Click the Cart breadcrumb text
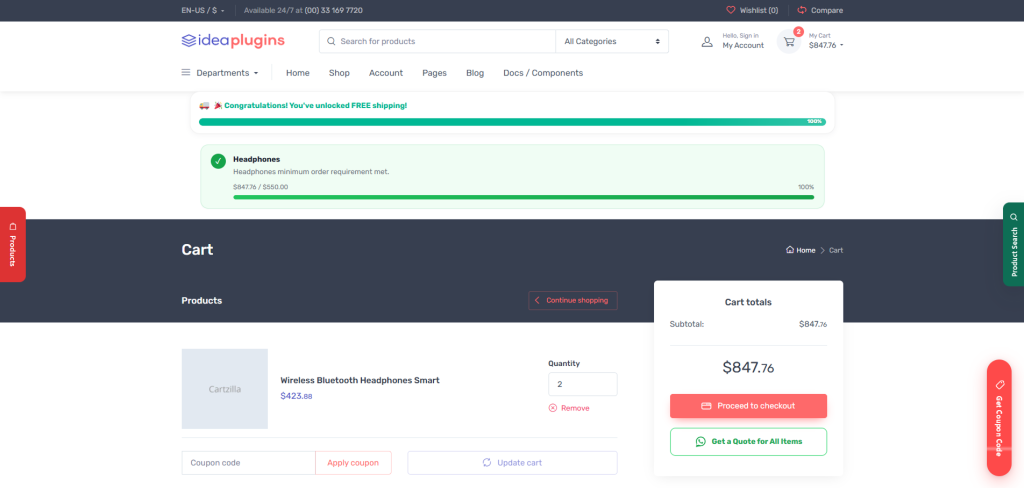 coord(836,250)
